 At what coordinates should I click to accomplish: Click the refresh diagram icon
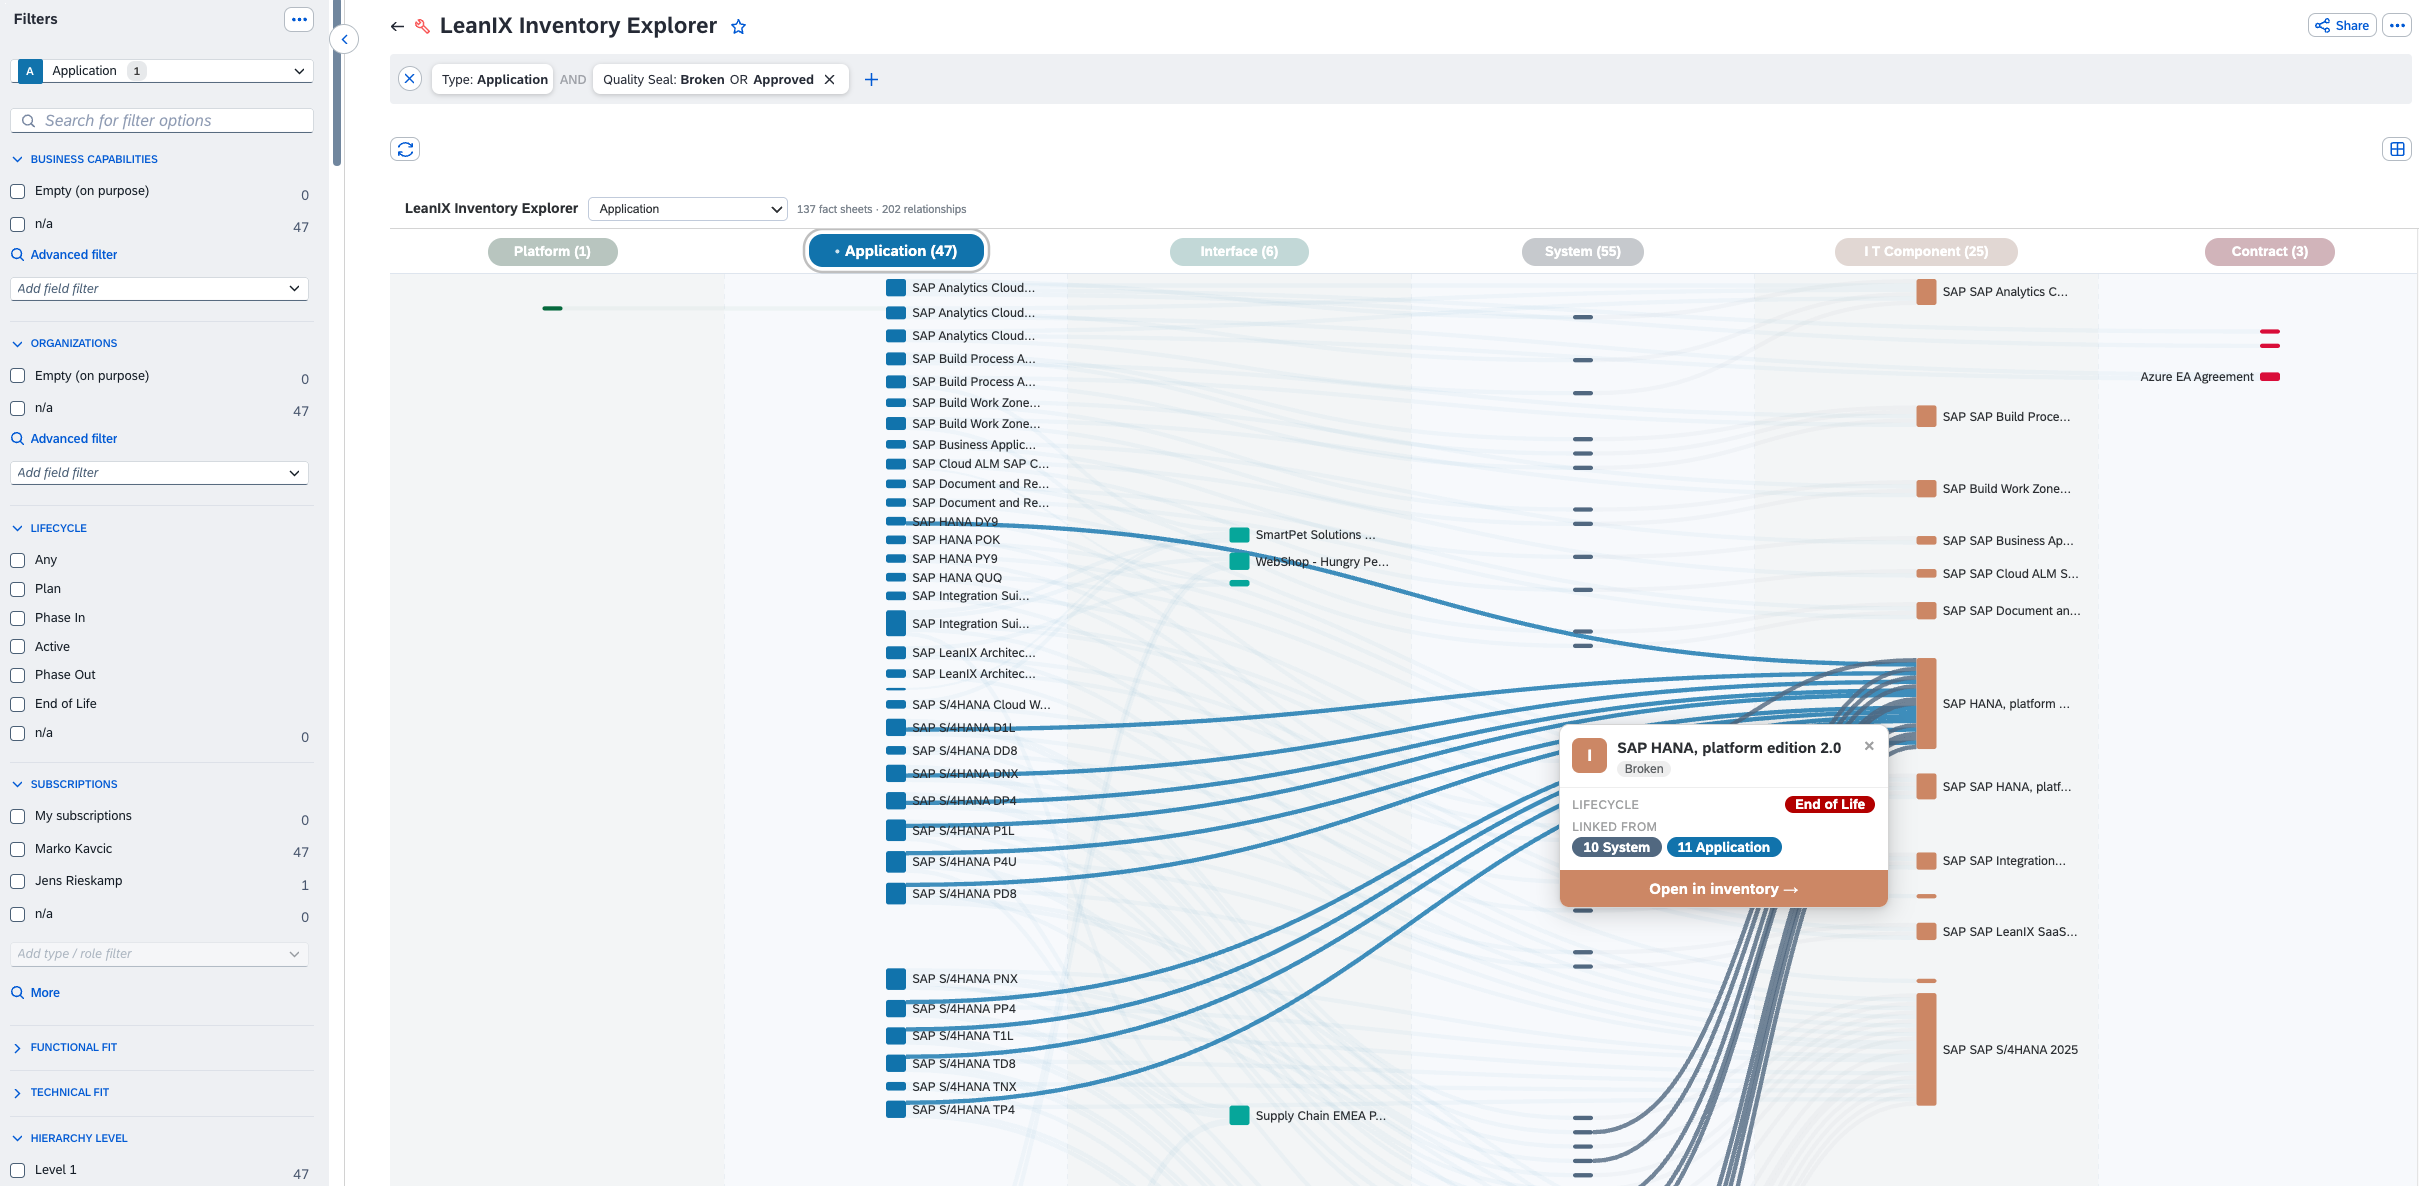tap(405, 149)
